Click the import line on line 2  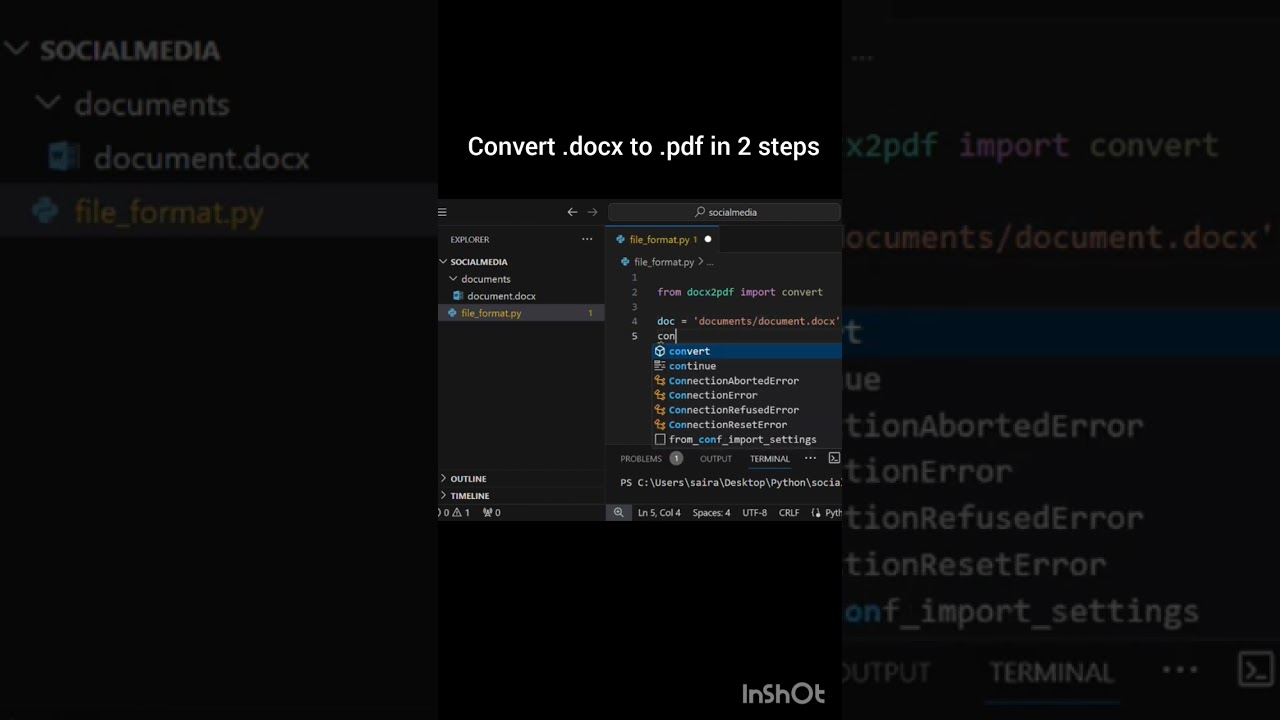(x=740, y=292)
